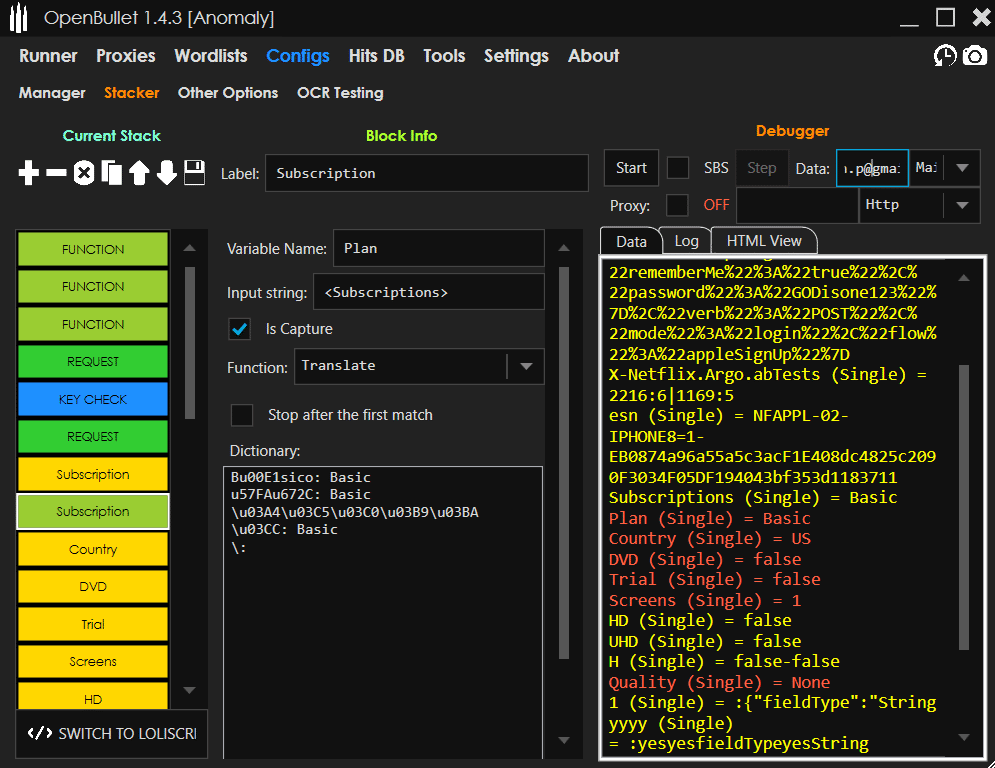Expand the data mode dropdown in the Debugger
Screen dimensions: 995x768
click(x=962, y=168)
